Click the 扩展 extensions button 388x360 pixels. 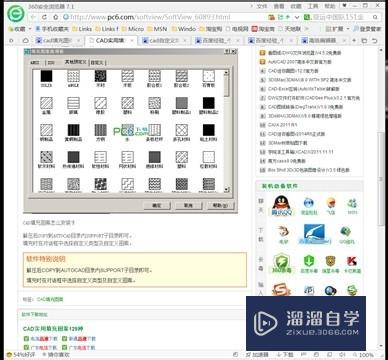334,29
